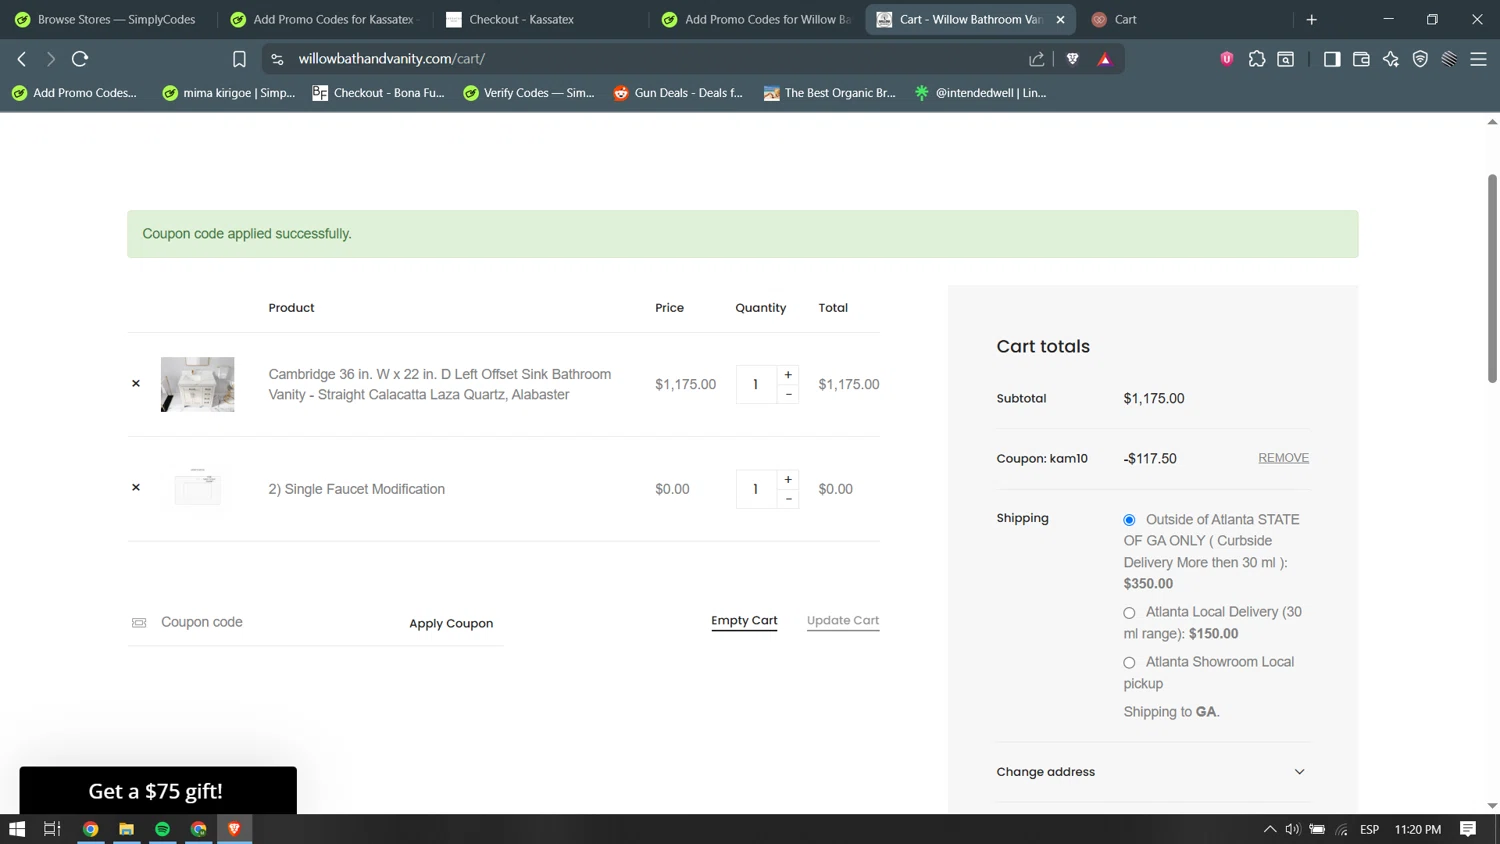Open Gun Deals bookmark
This screenshot has width=1500, height=844.
pos(678,93)
